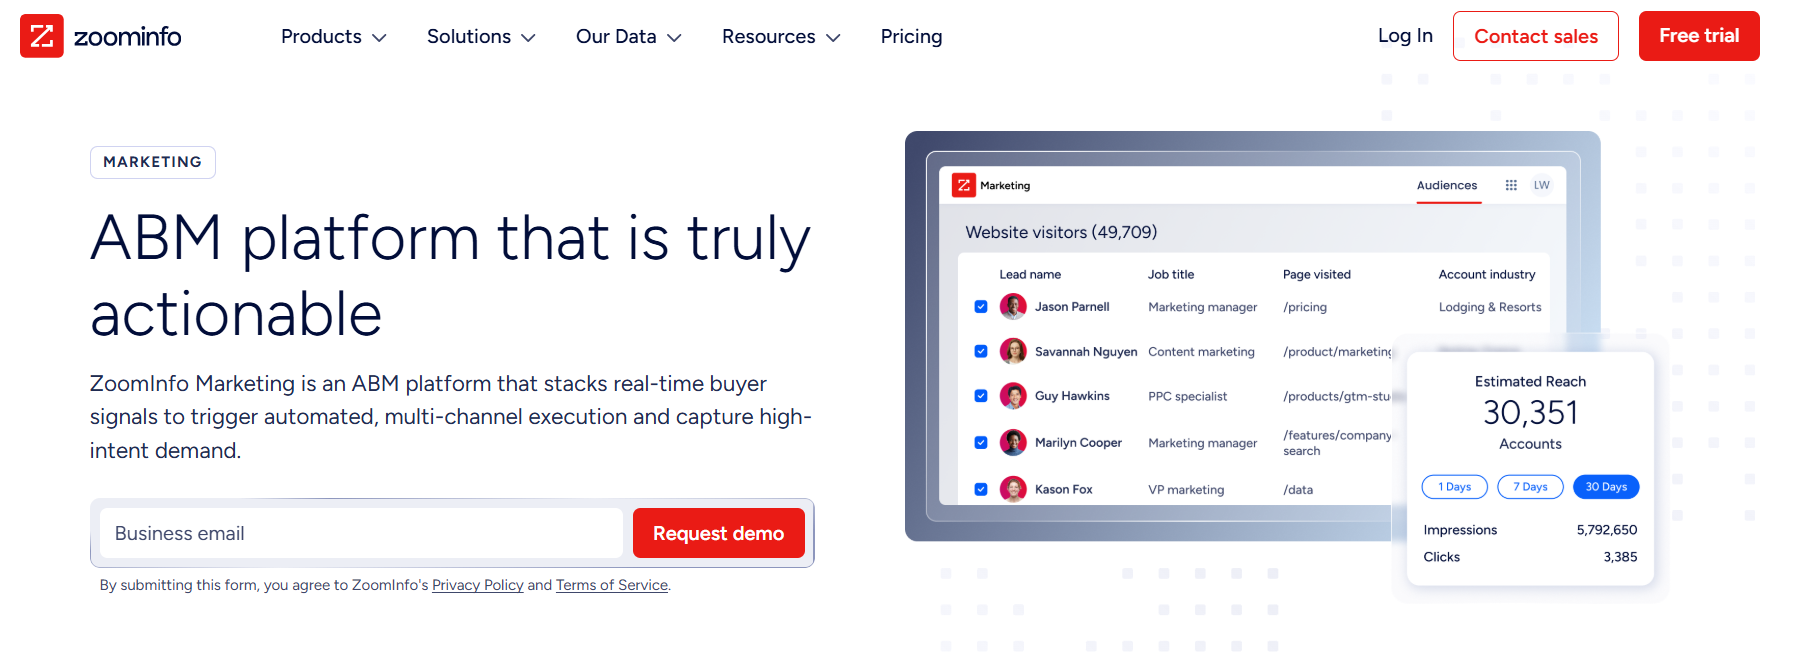Screen dimensions: 1794x656
Task: Toggle the checkbox for Marilyn Cooper
Action: point(981,442)
